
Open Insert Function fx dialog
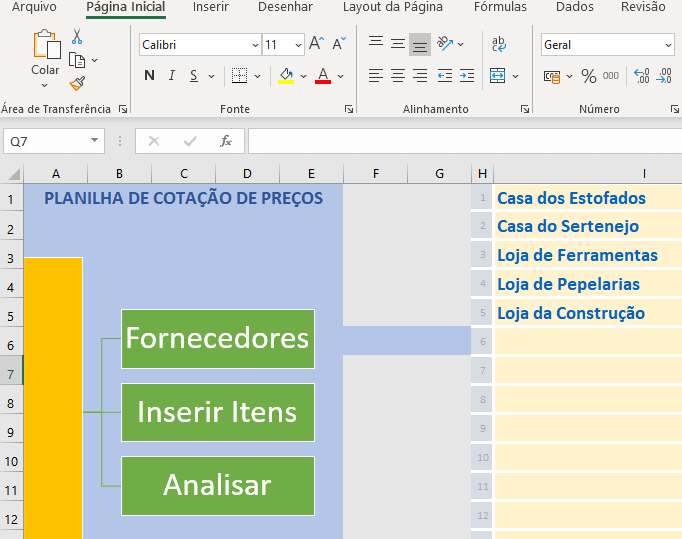tap(226, 141)
